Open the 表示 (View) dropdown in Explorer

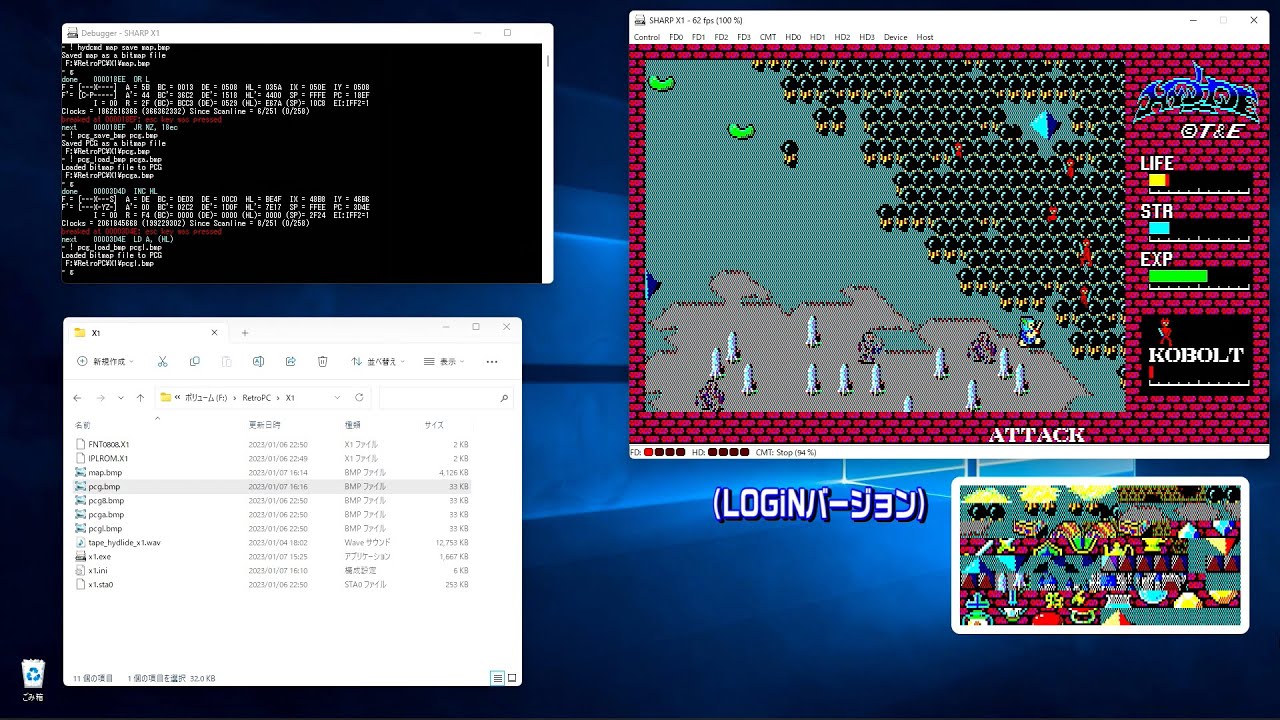tap(446, 361)
